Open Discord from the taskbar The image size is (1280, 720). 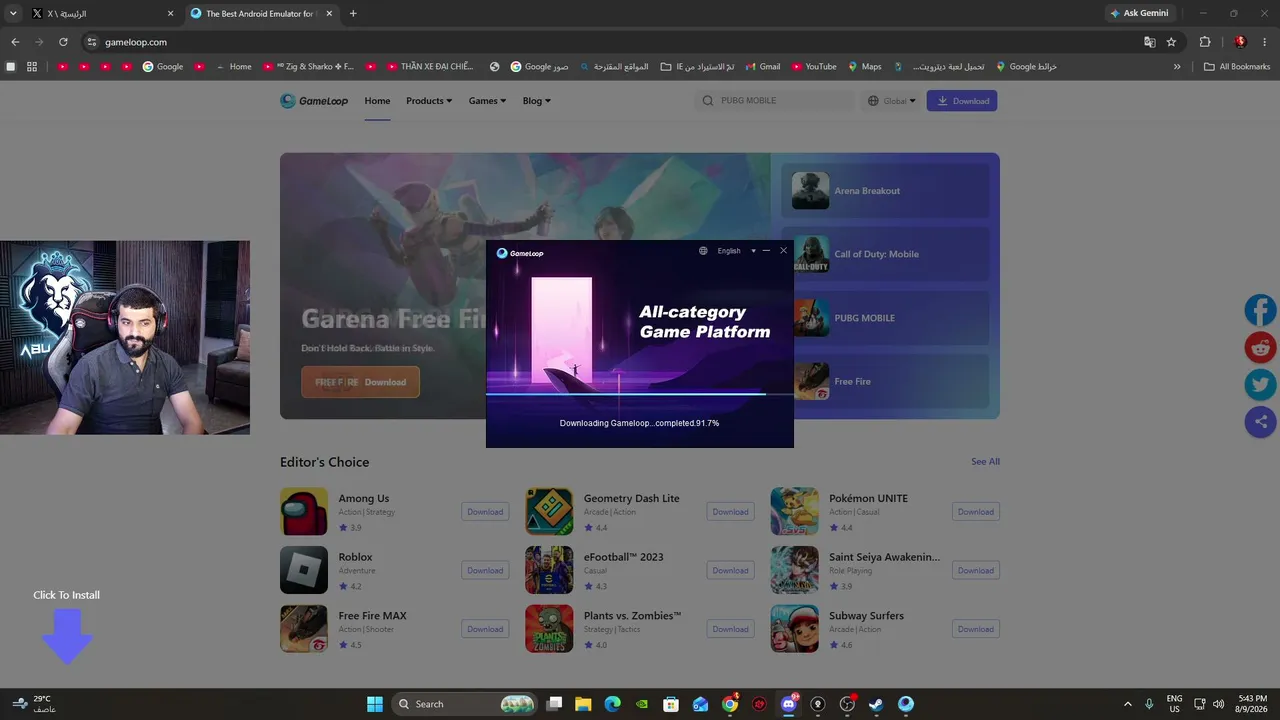pos(789,704)
